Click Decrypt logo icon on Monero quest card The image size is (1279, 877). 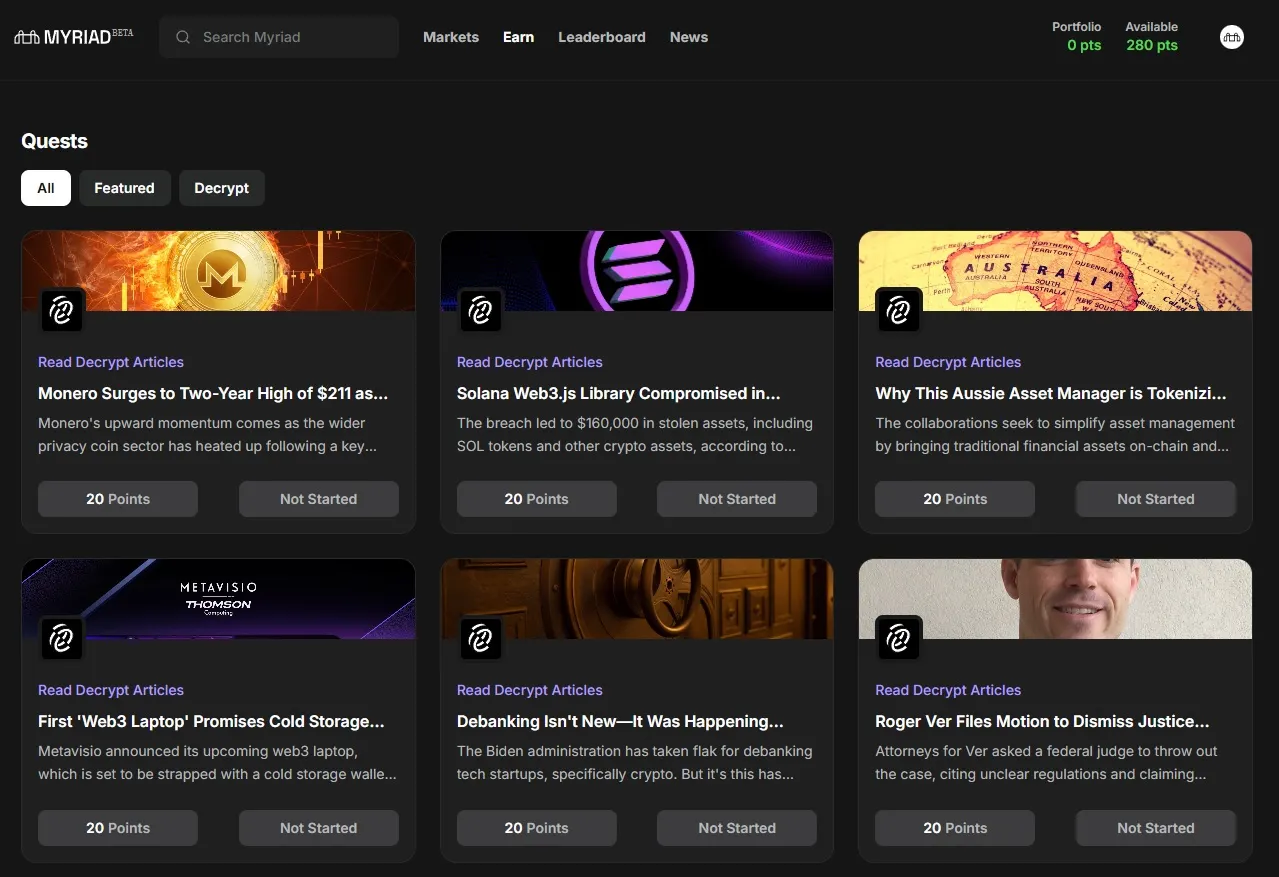click(62, 311)
